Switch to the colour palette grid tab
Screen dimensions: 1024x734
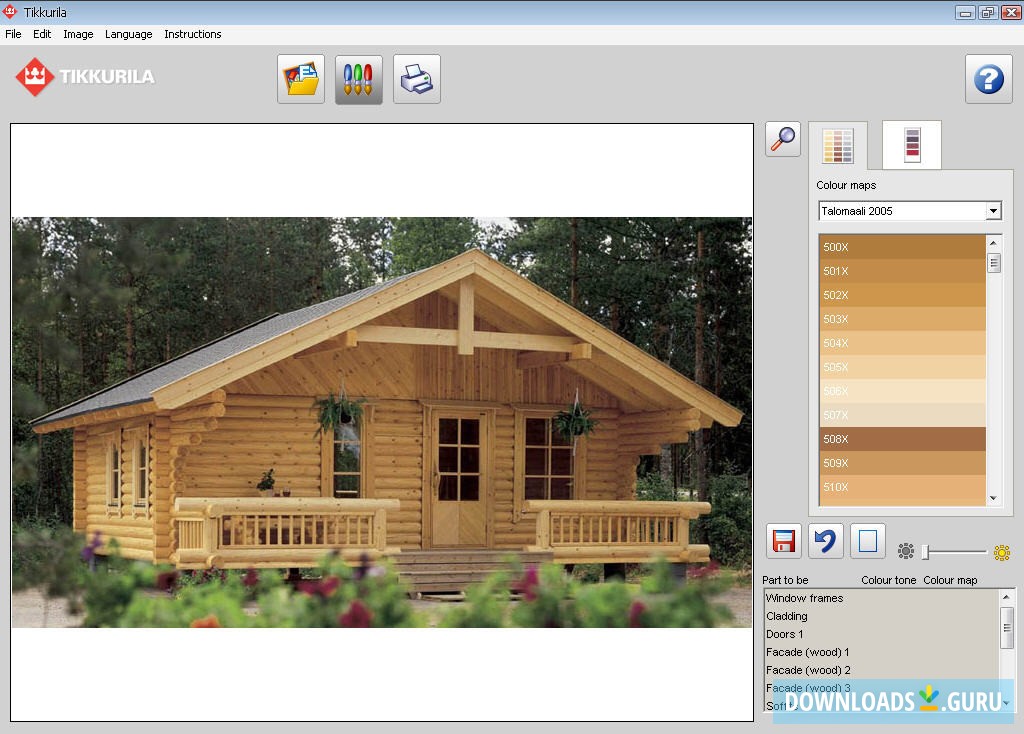pos(838,146)
